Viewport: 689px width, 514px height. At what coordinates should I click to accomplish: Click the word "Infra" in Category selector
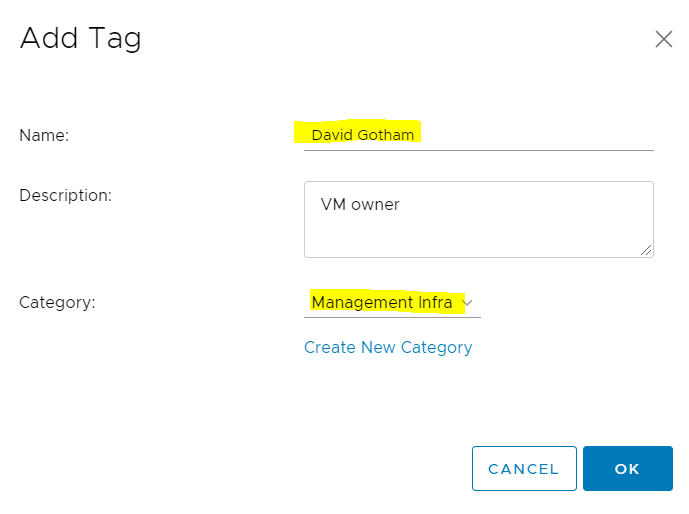point(433,302)
